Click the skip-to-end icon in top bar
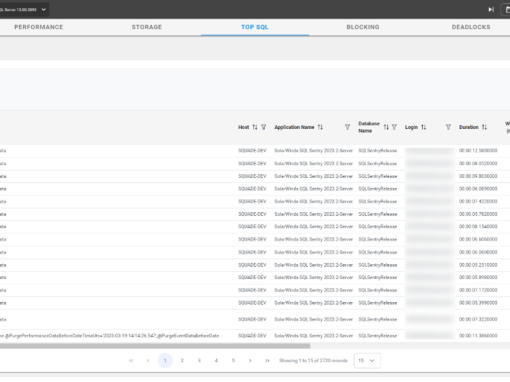The image size is (510, 382). [491, 10]
